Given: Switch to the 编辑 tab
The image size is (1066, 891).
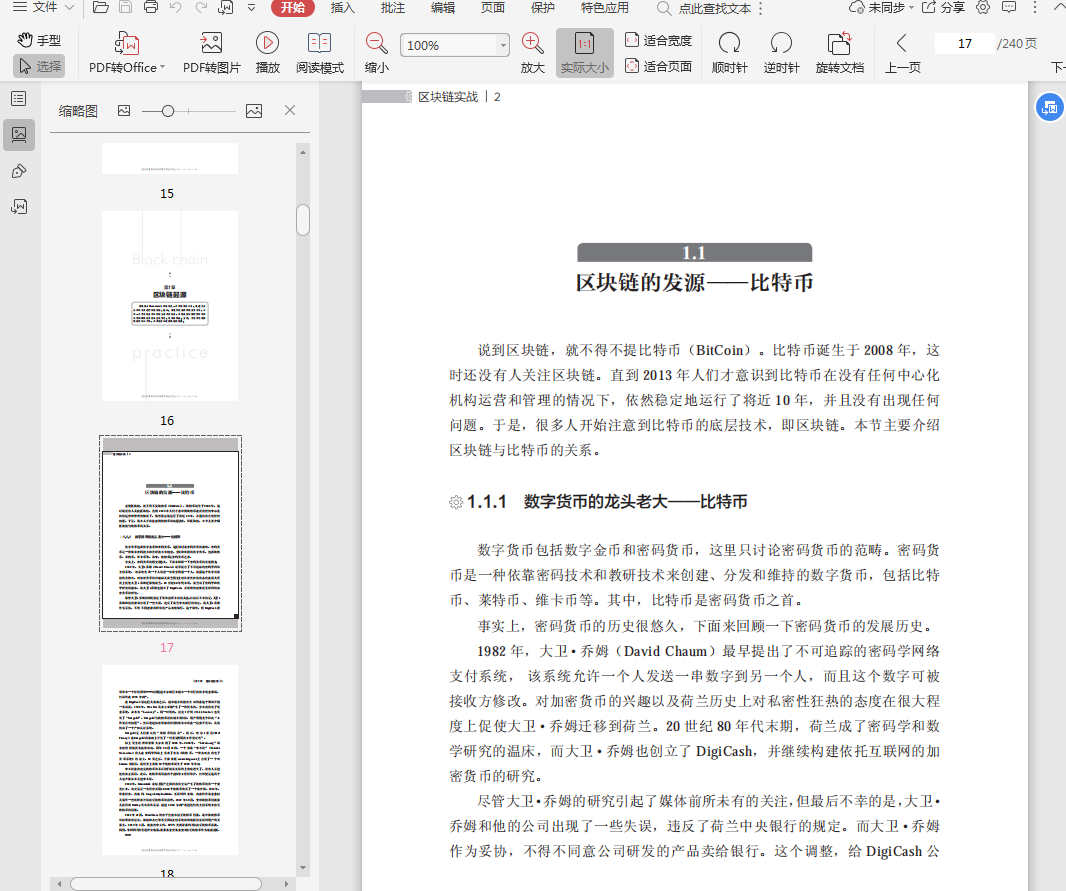Looking at the screenshot, I should [x=443, y=7].
